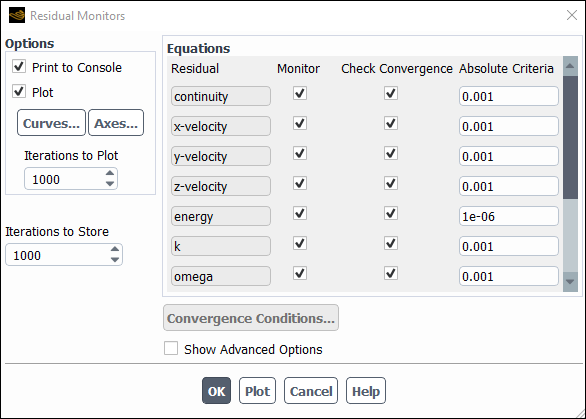Viewport: 586px width, 419px height.
Task: Increase Iterations to Store value
Action: tap(115, 249)
